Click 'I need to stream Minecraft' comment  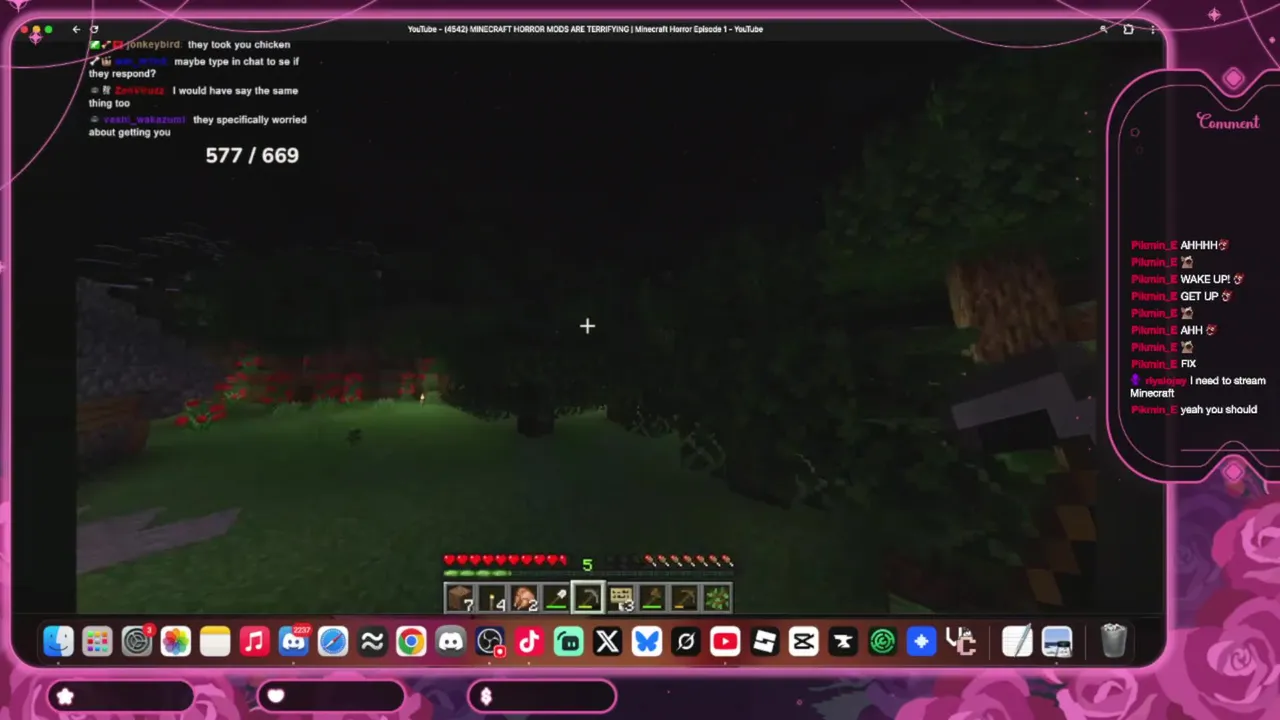click(1198, 387)
